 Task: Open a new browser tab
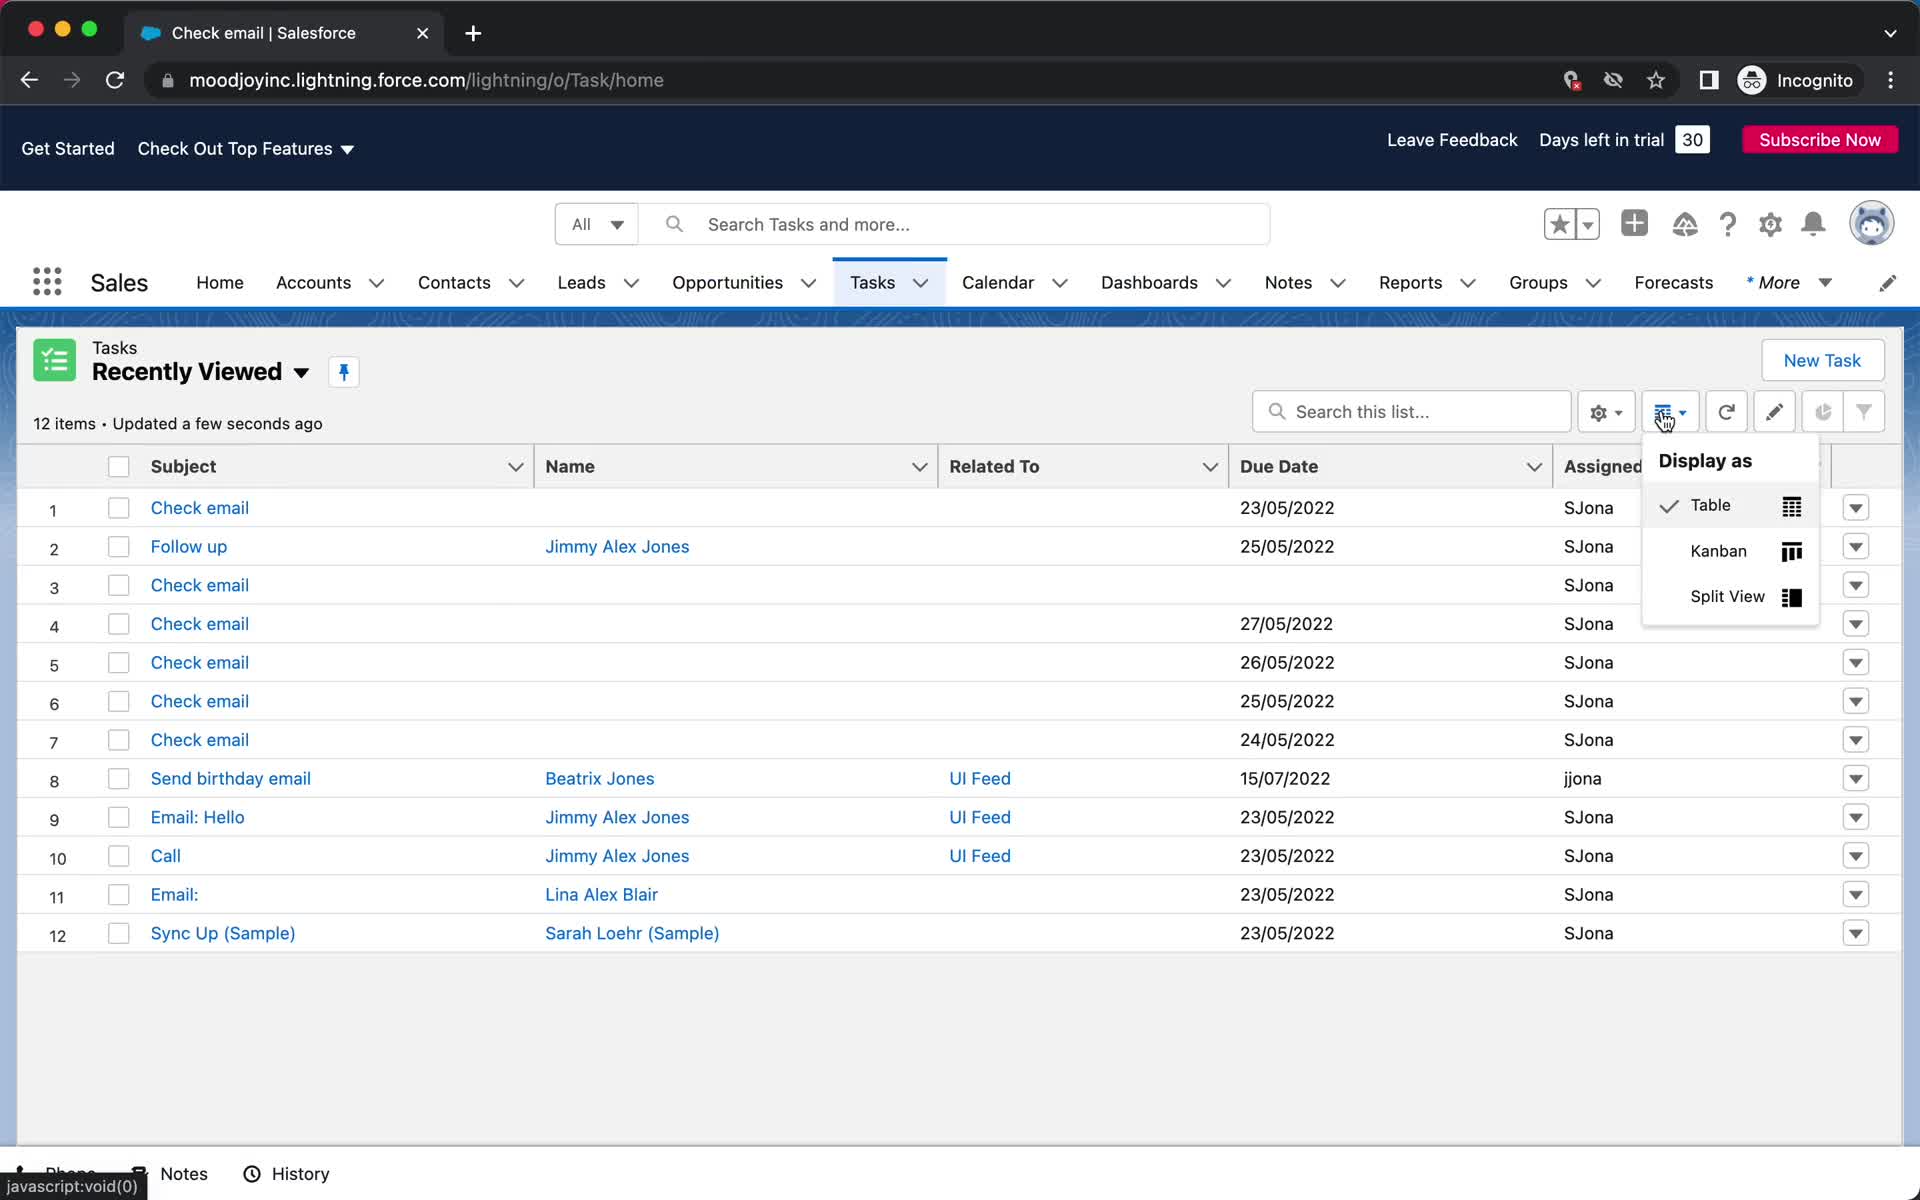473,33
